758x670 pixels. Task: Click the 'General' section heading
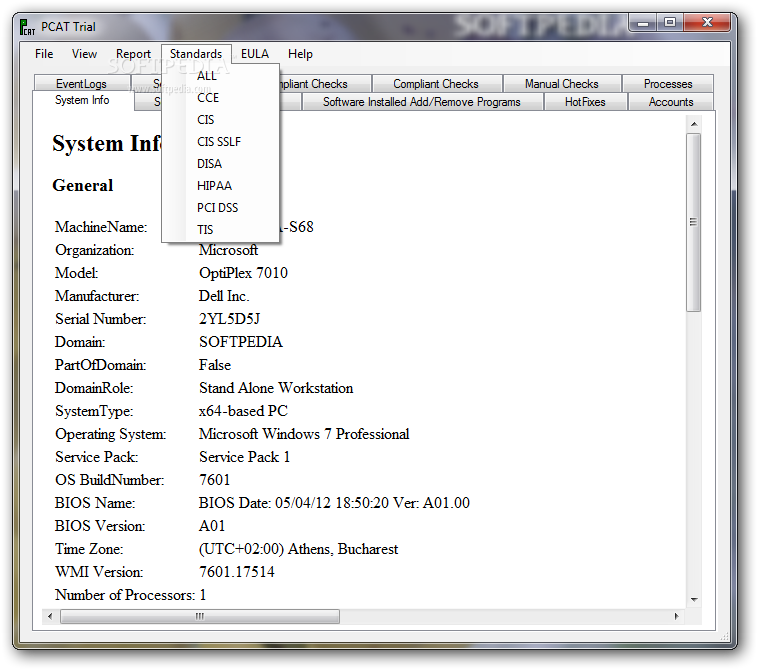(x=83, y=185)
